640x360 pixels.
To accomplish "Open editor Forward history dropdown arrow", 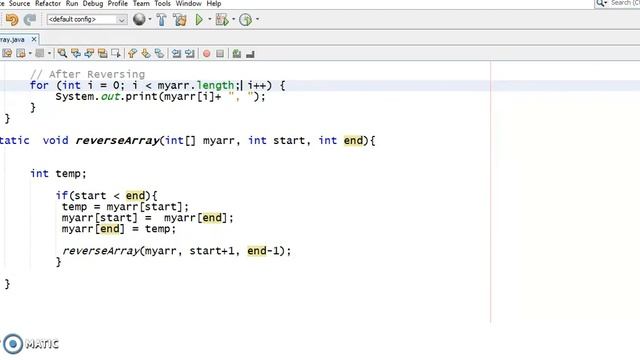I will coord(49,53).
